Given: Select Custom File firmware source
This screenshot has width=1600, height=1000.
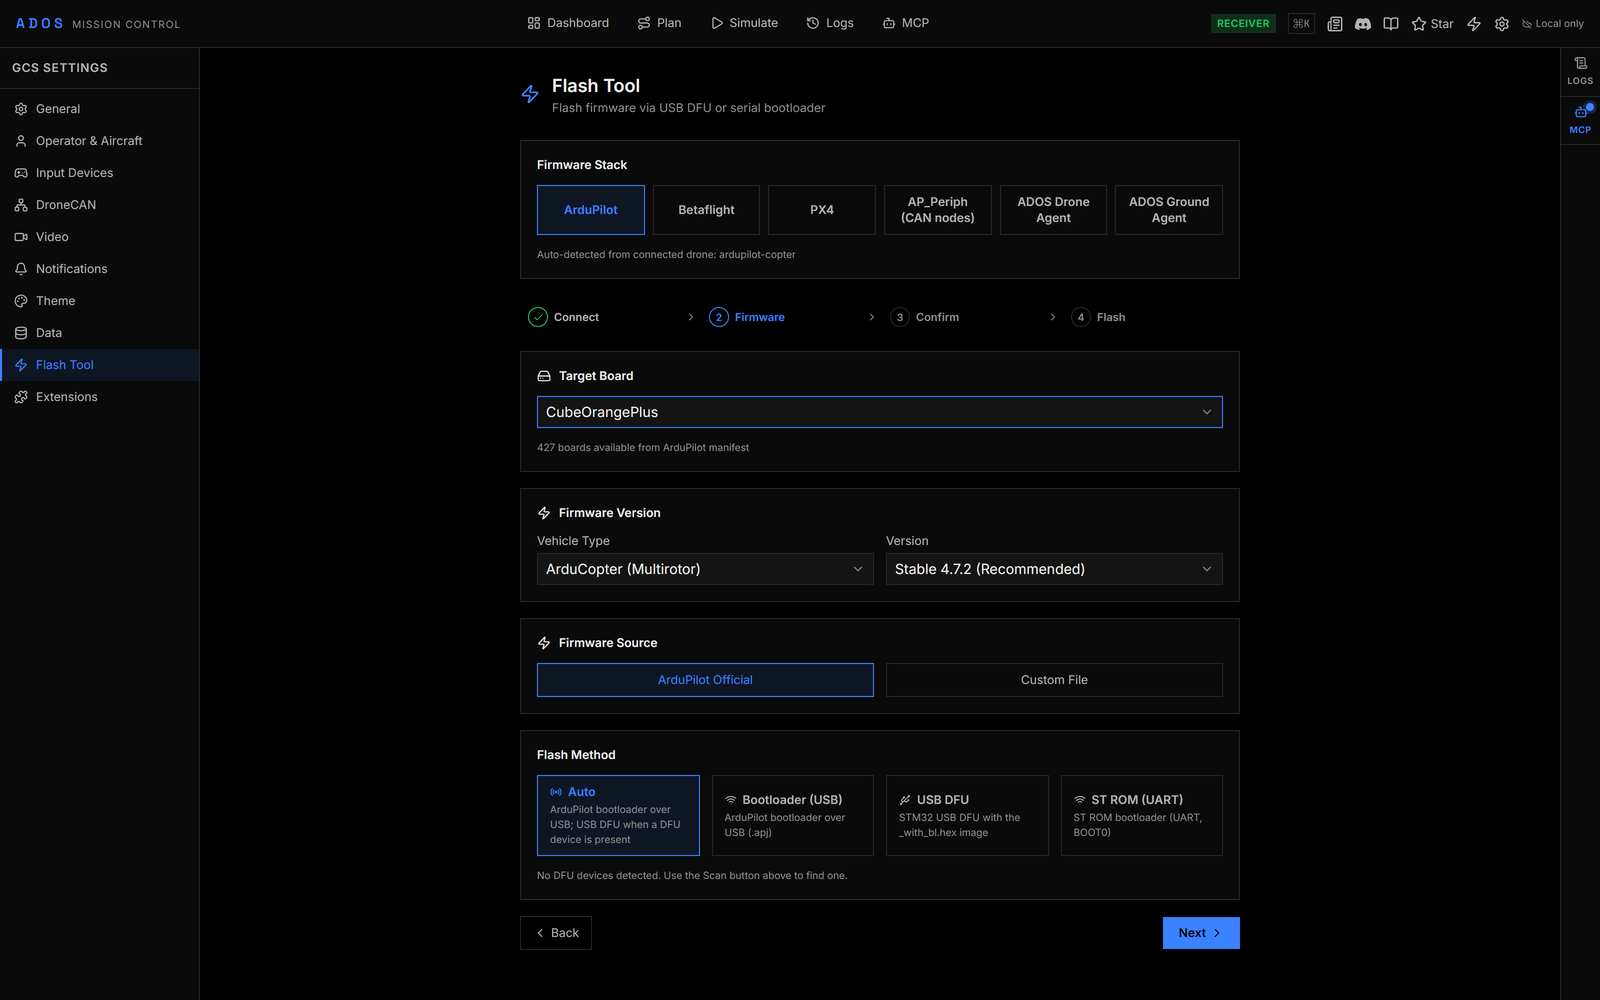Looking at the screenshot, I should click(1054, 680).
